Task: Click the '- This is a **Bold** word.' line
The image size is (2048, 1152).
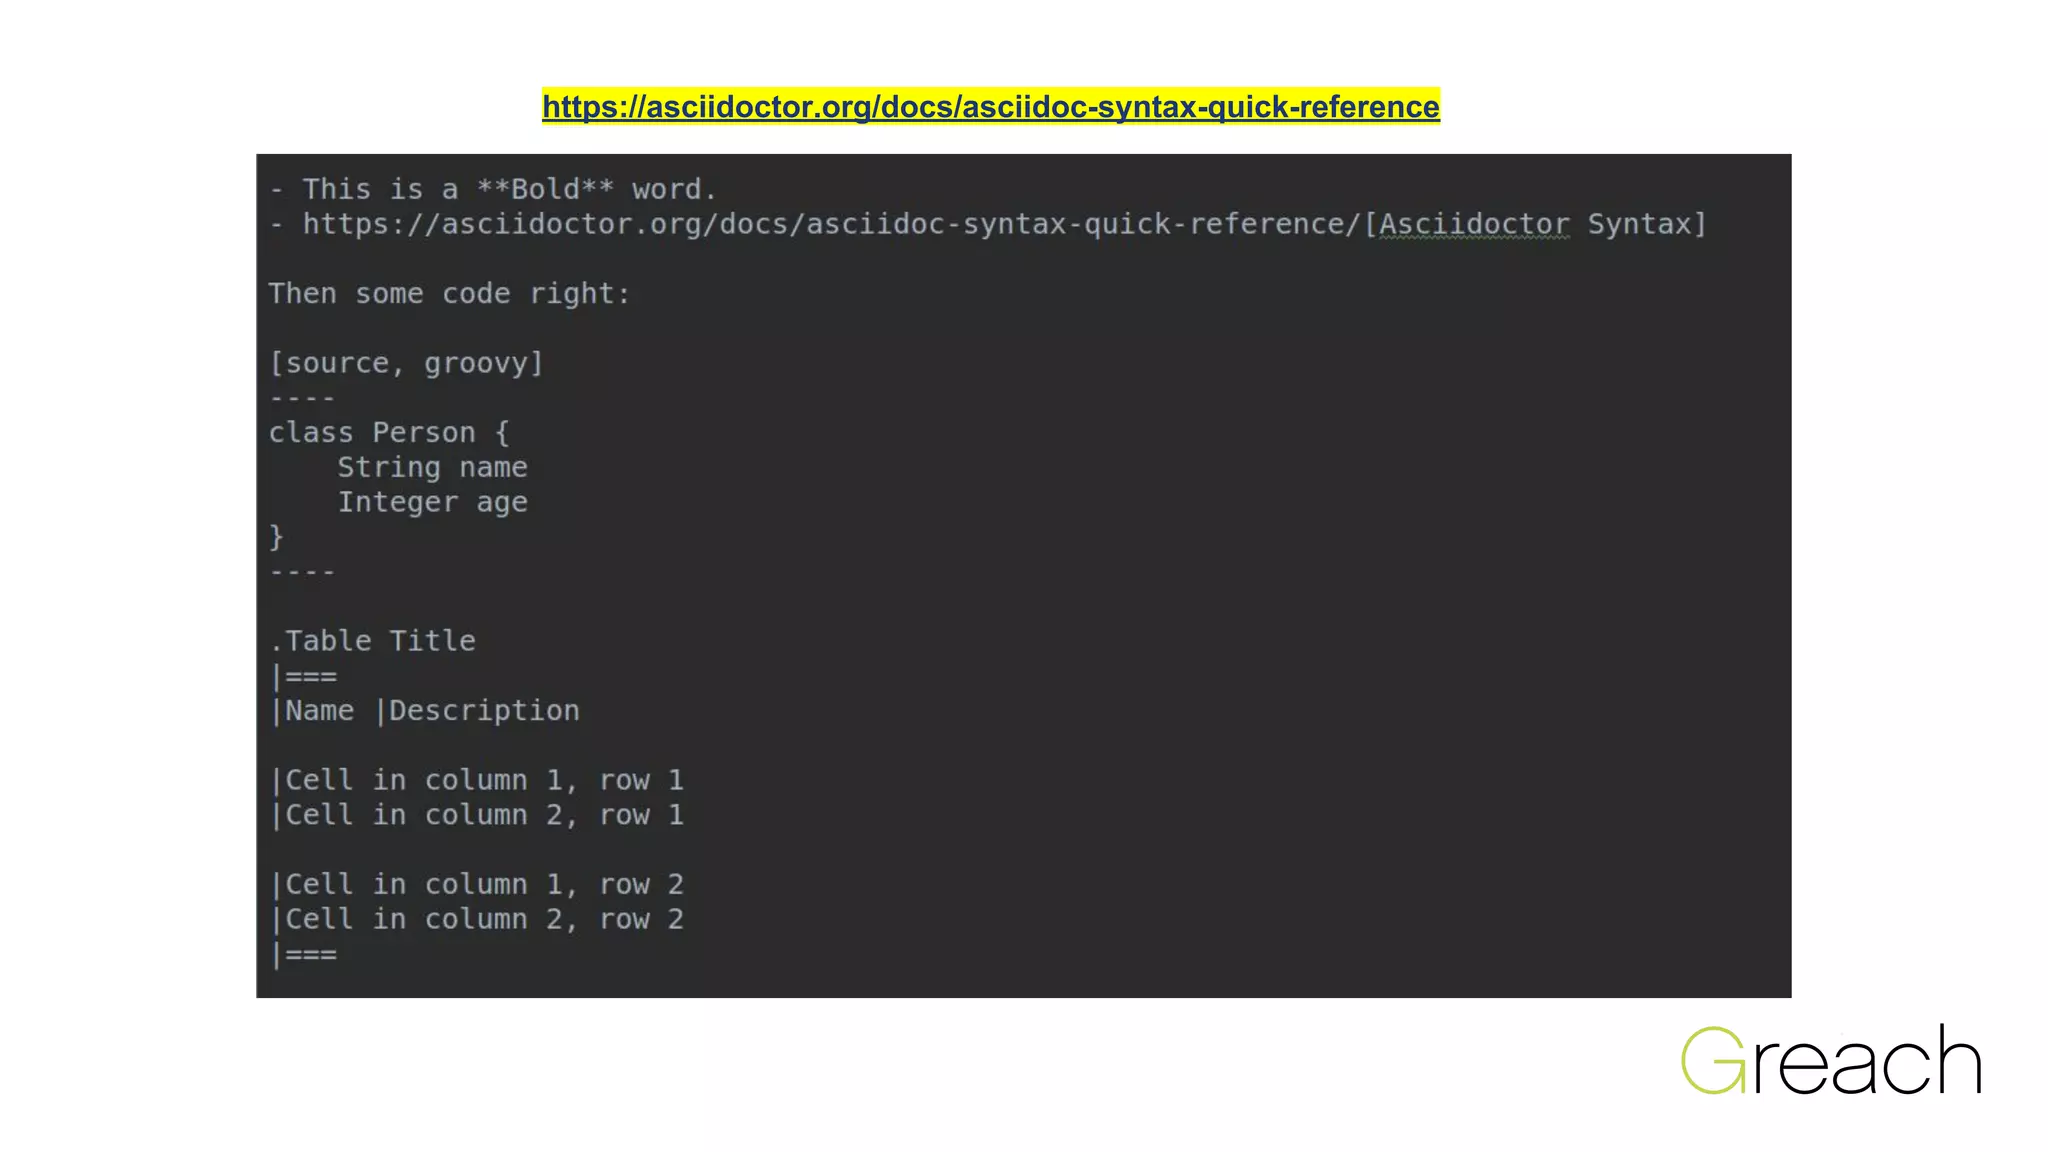Action: coord(493,189)
